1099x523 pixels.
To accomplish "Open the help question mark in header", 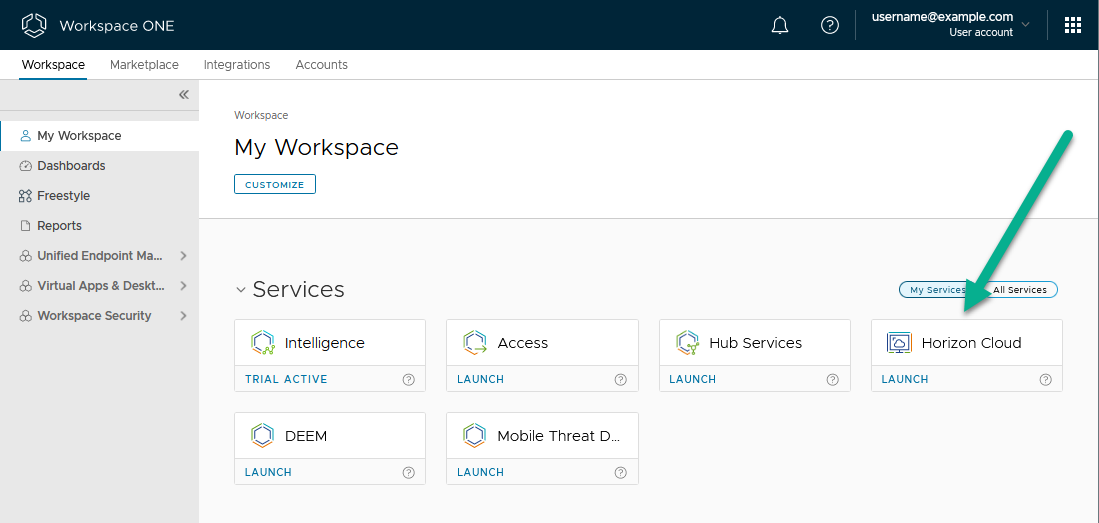I will 830,26.
